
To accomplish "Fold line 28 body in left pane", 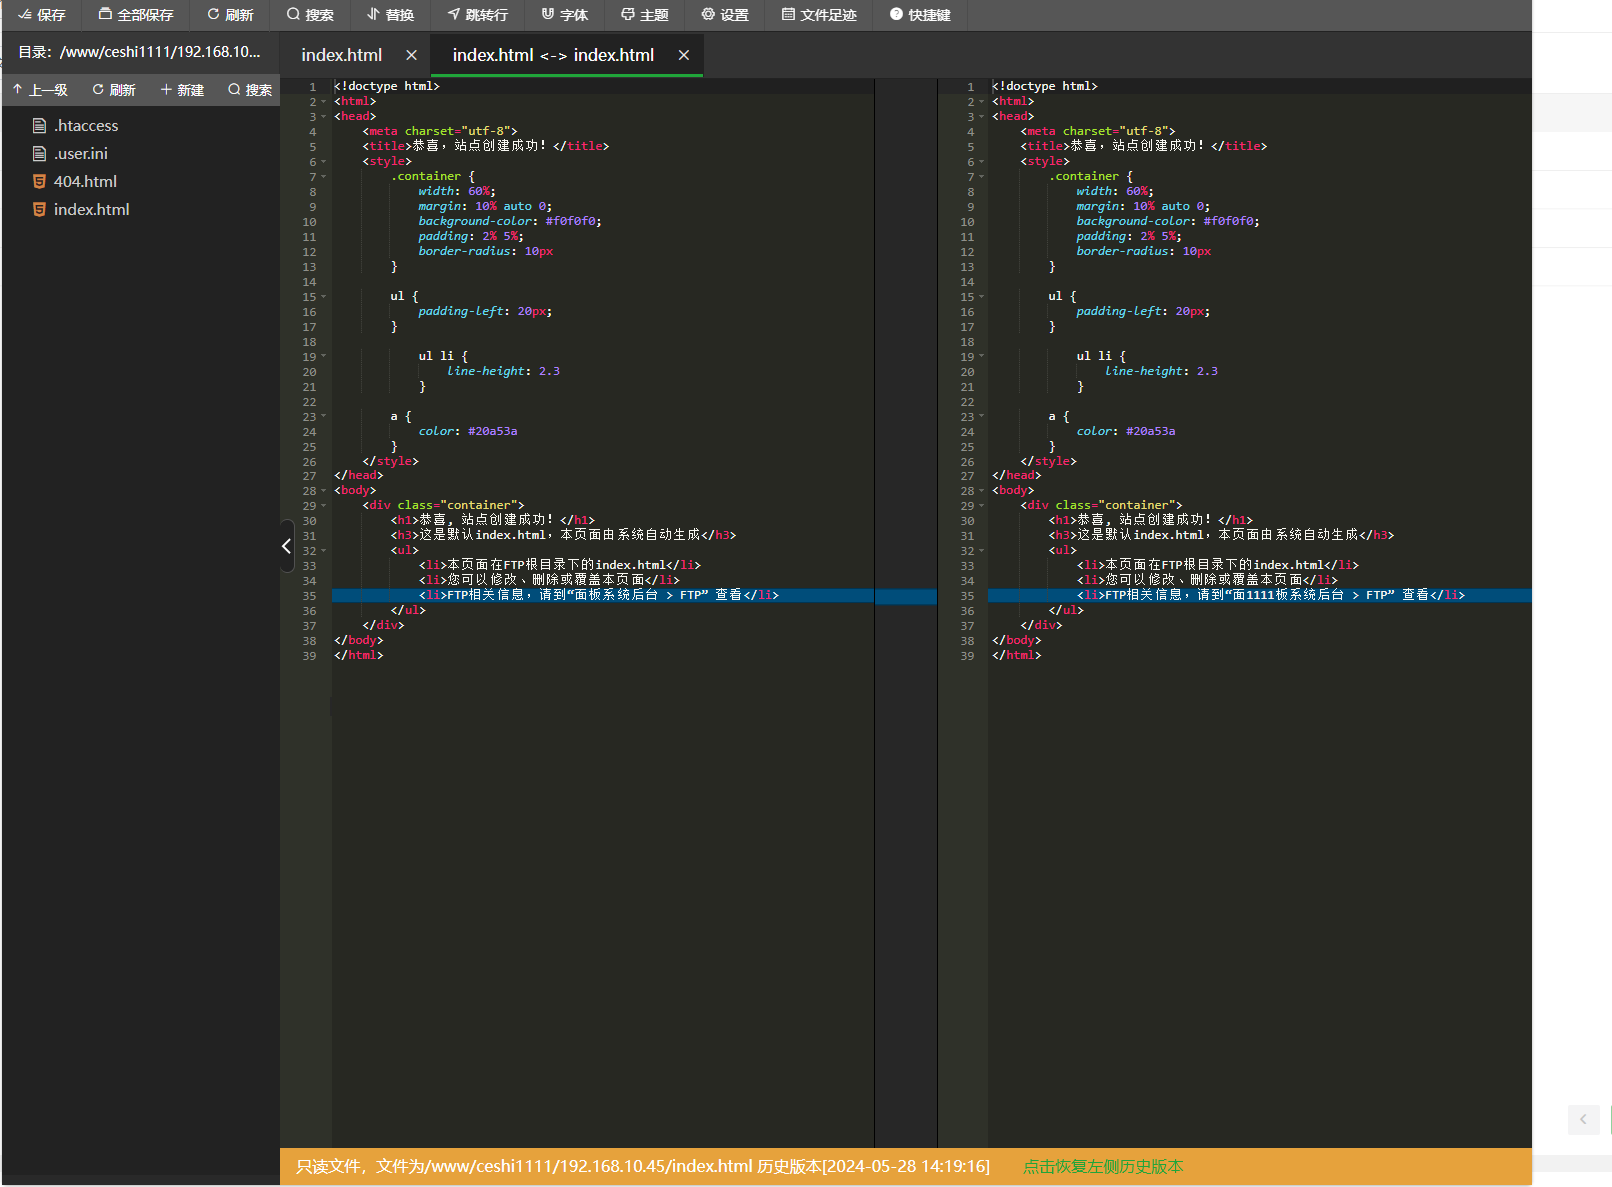I will (324, 491).
